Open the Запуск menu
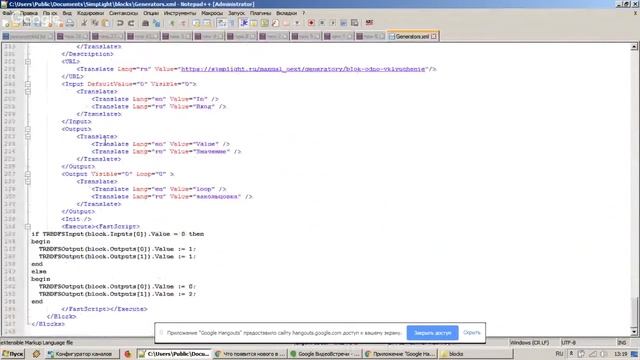Image resolution: width=640 pixels, height=360 pixels. (x=236, y=13)
